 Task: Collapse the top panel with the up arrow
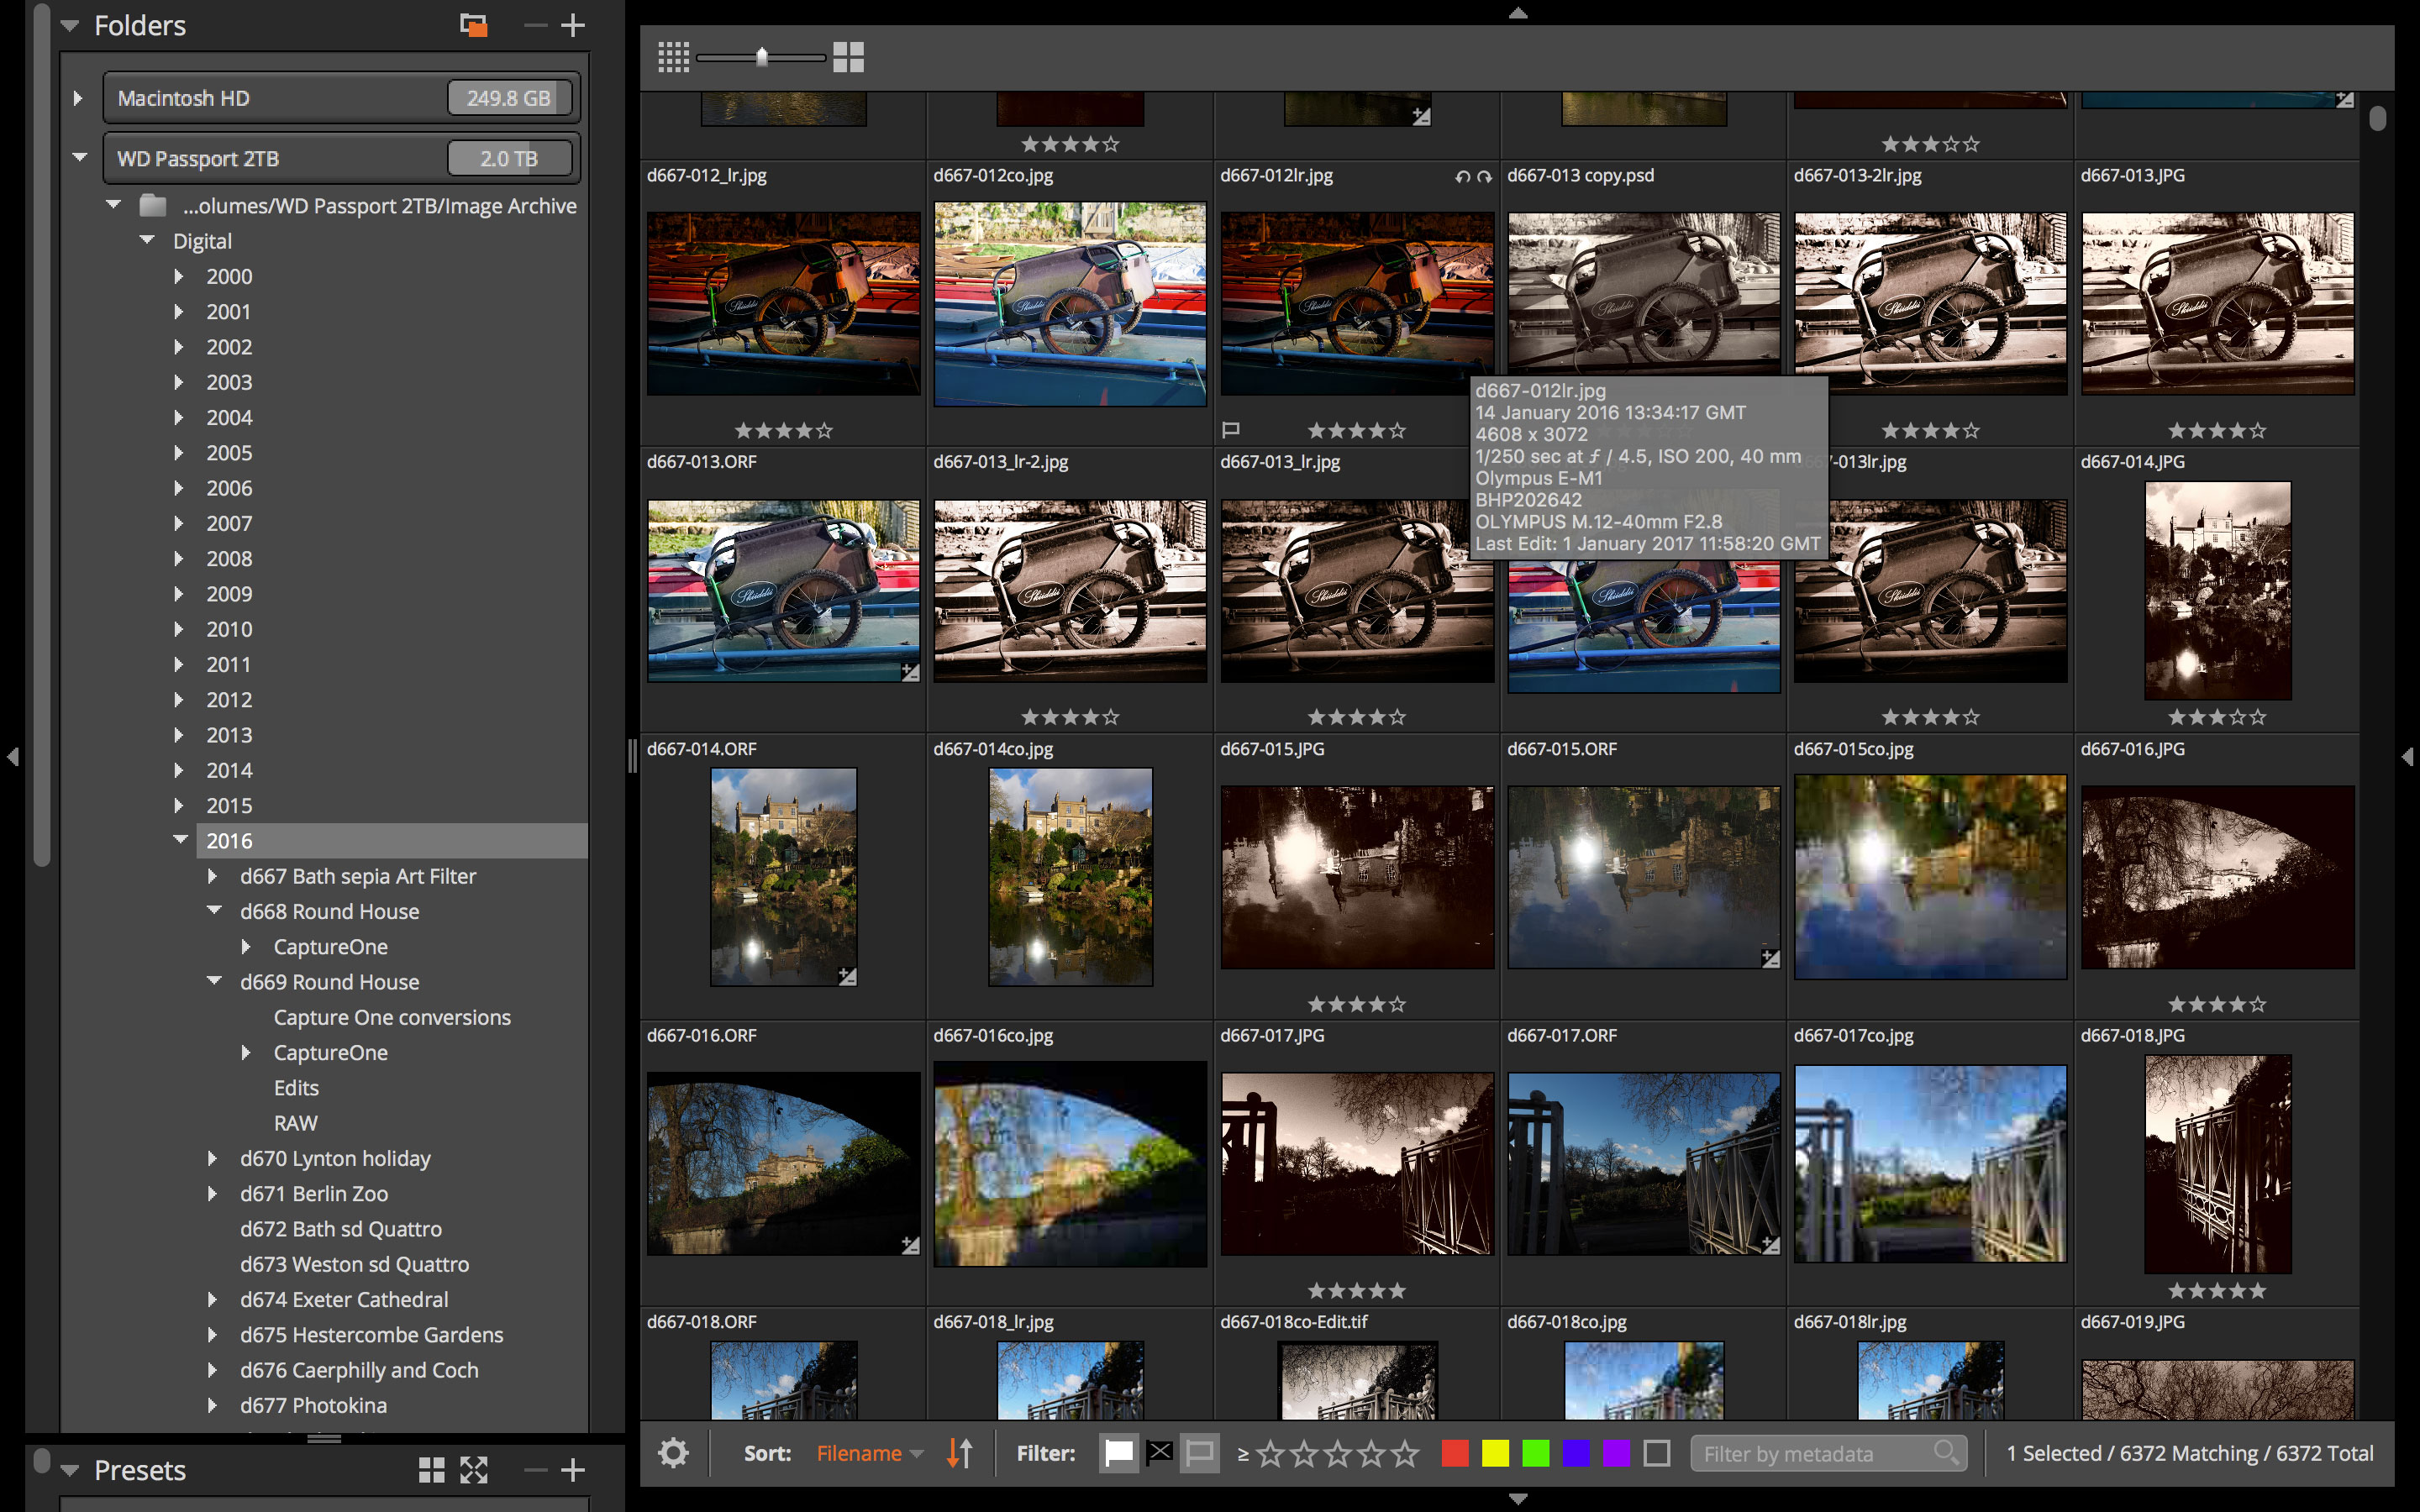click(1517, 13)
